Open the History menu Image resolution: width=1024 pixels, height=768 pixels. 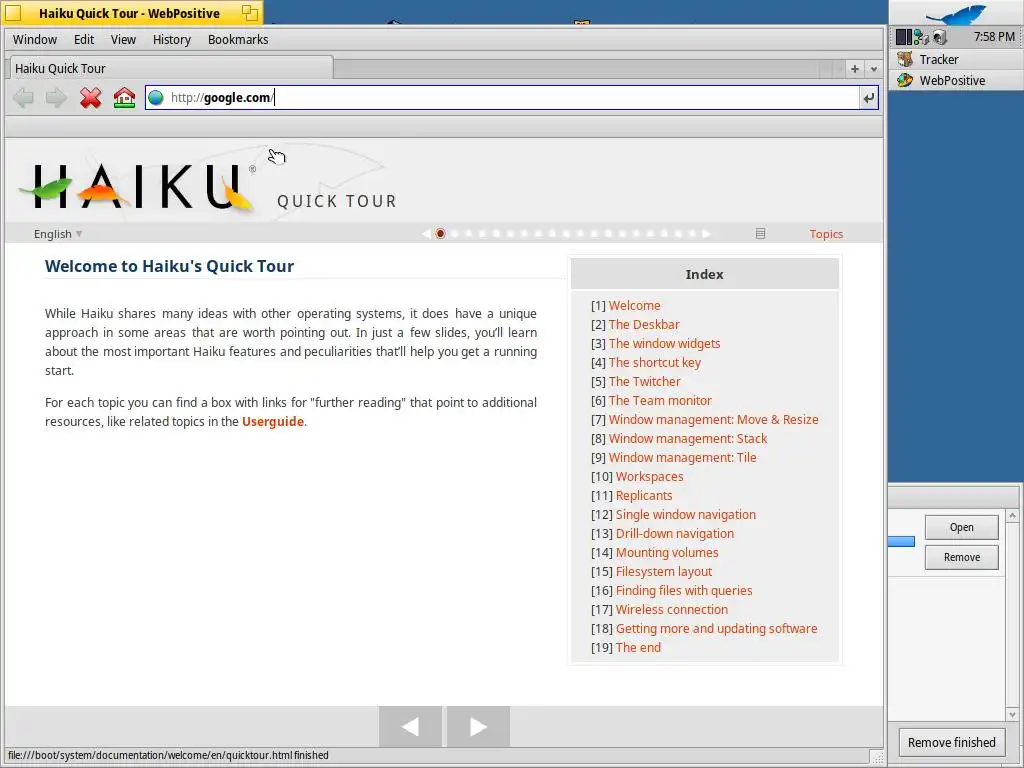click(x=172, y=39)
